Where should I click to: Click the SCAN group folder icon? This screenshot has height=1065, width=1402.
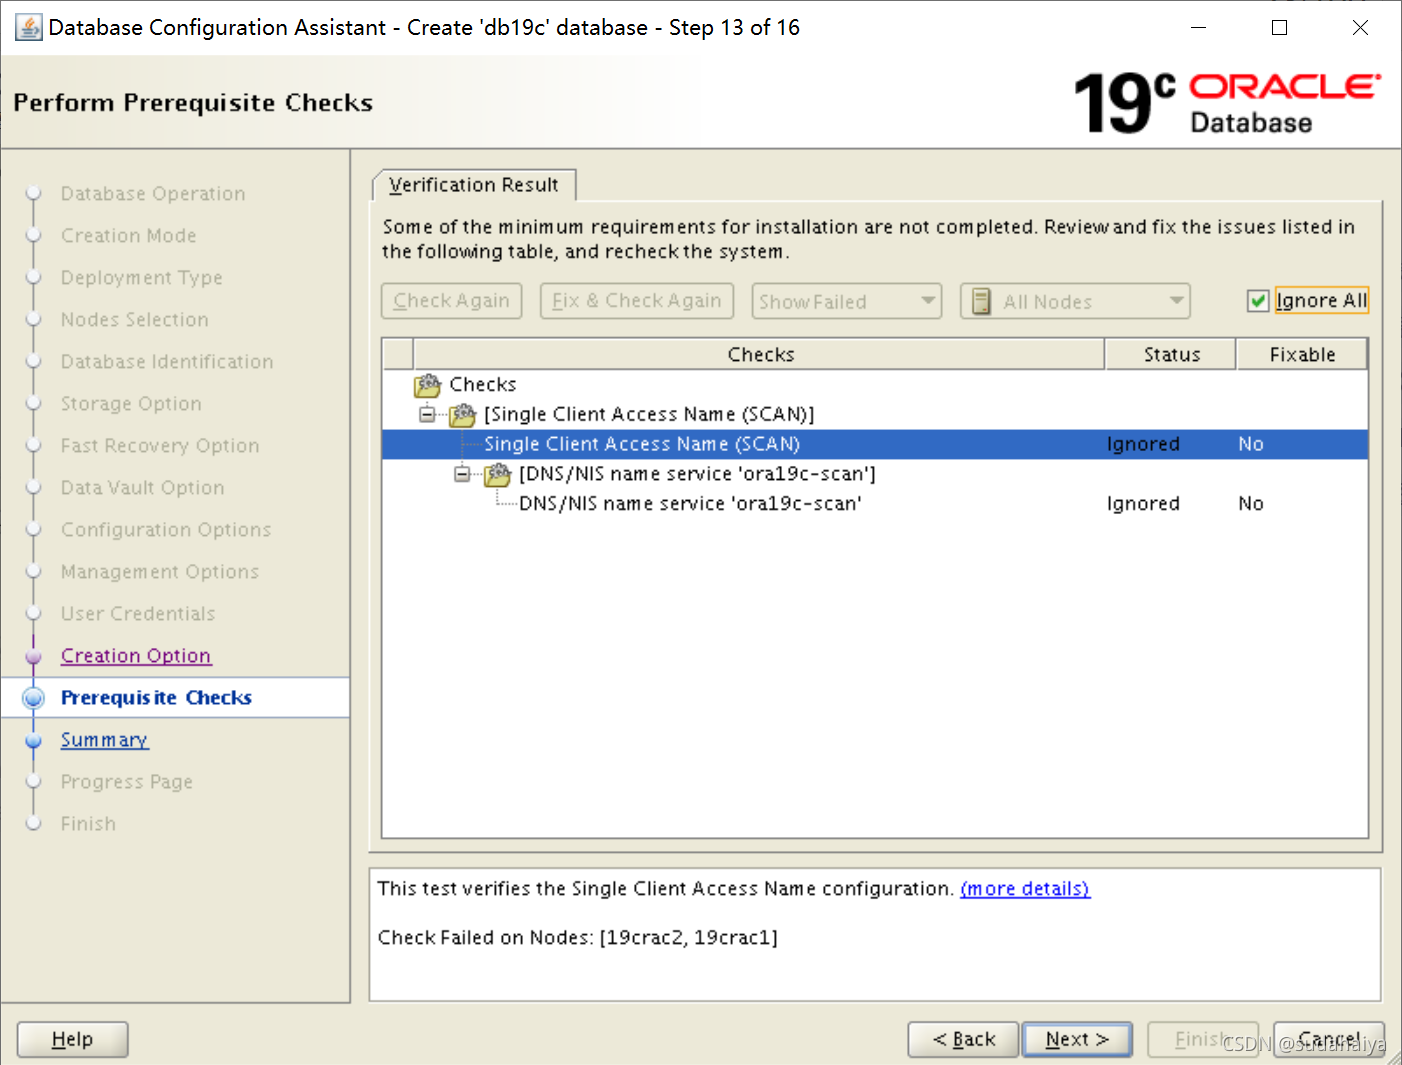tap(462, 415)
